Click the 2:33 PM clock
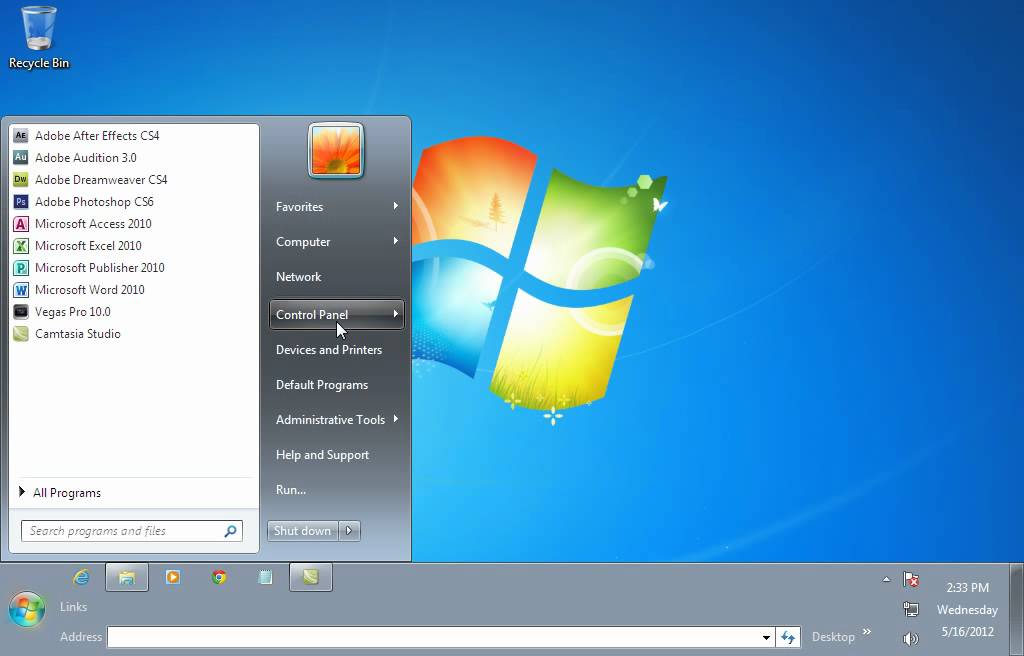1024x656 pixels. coord(967,588)
